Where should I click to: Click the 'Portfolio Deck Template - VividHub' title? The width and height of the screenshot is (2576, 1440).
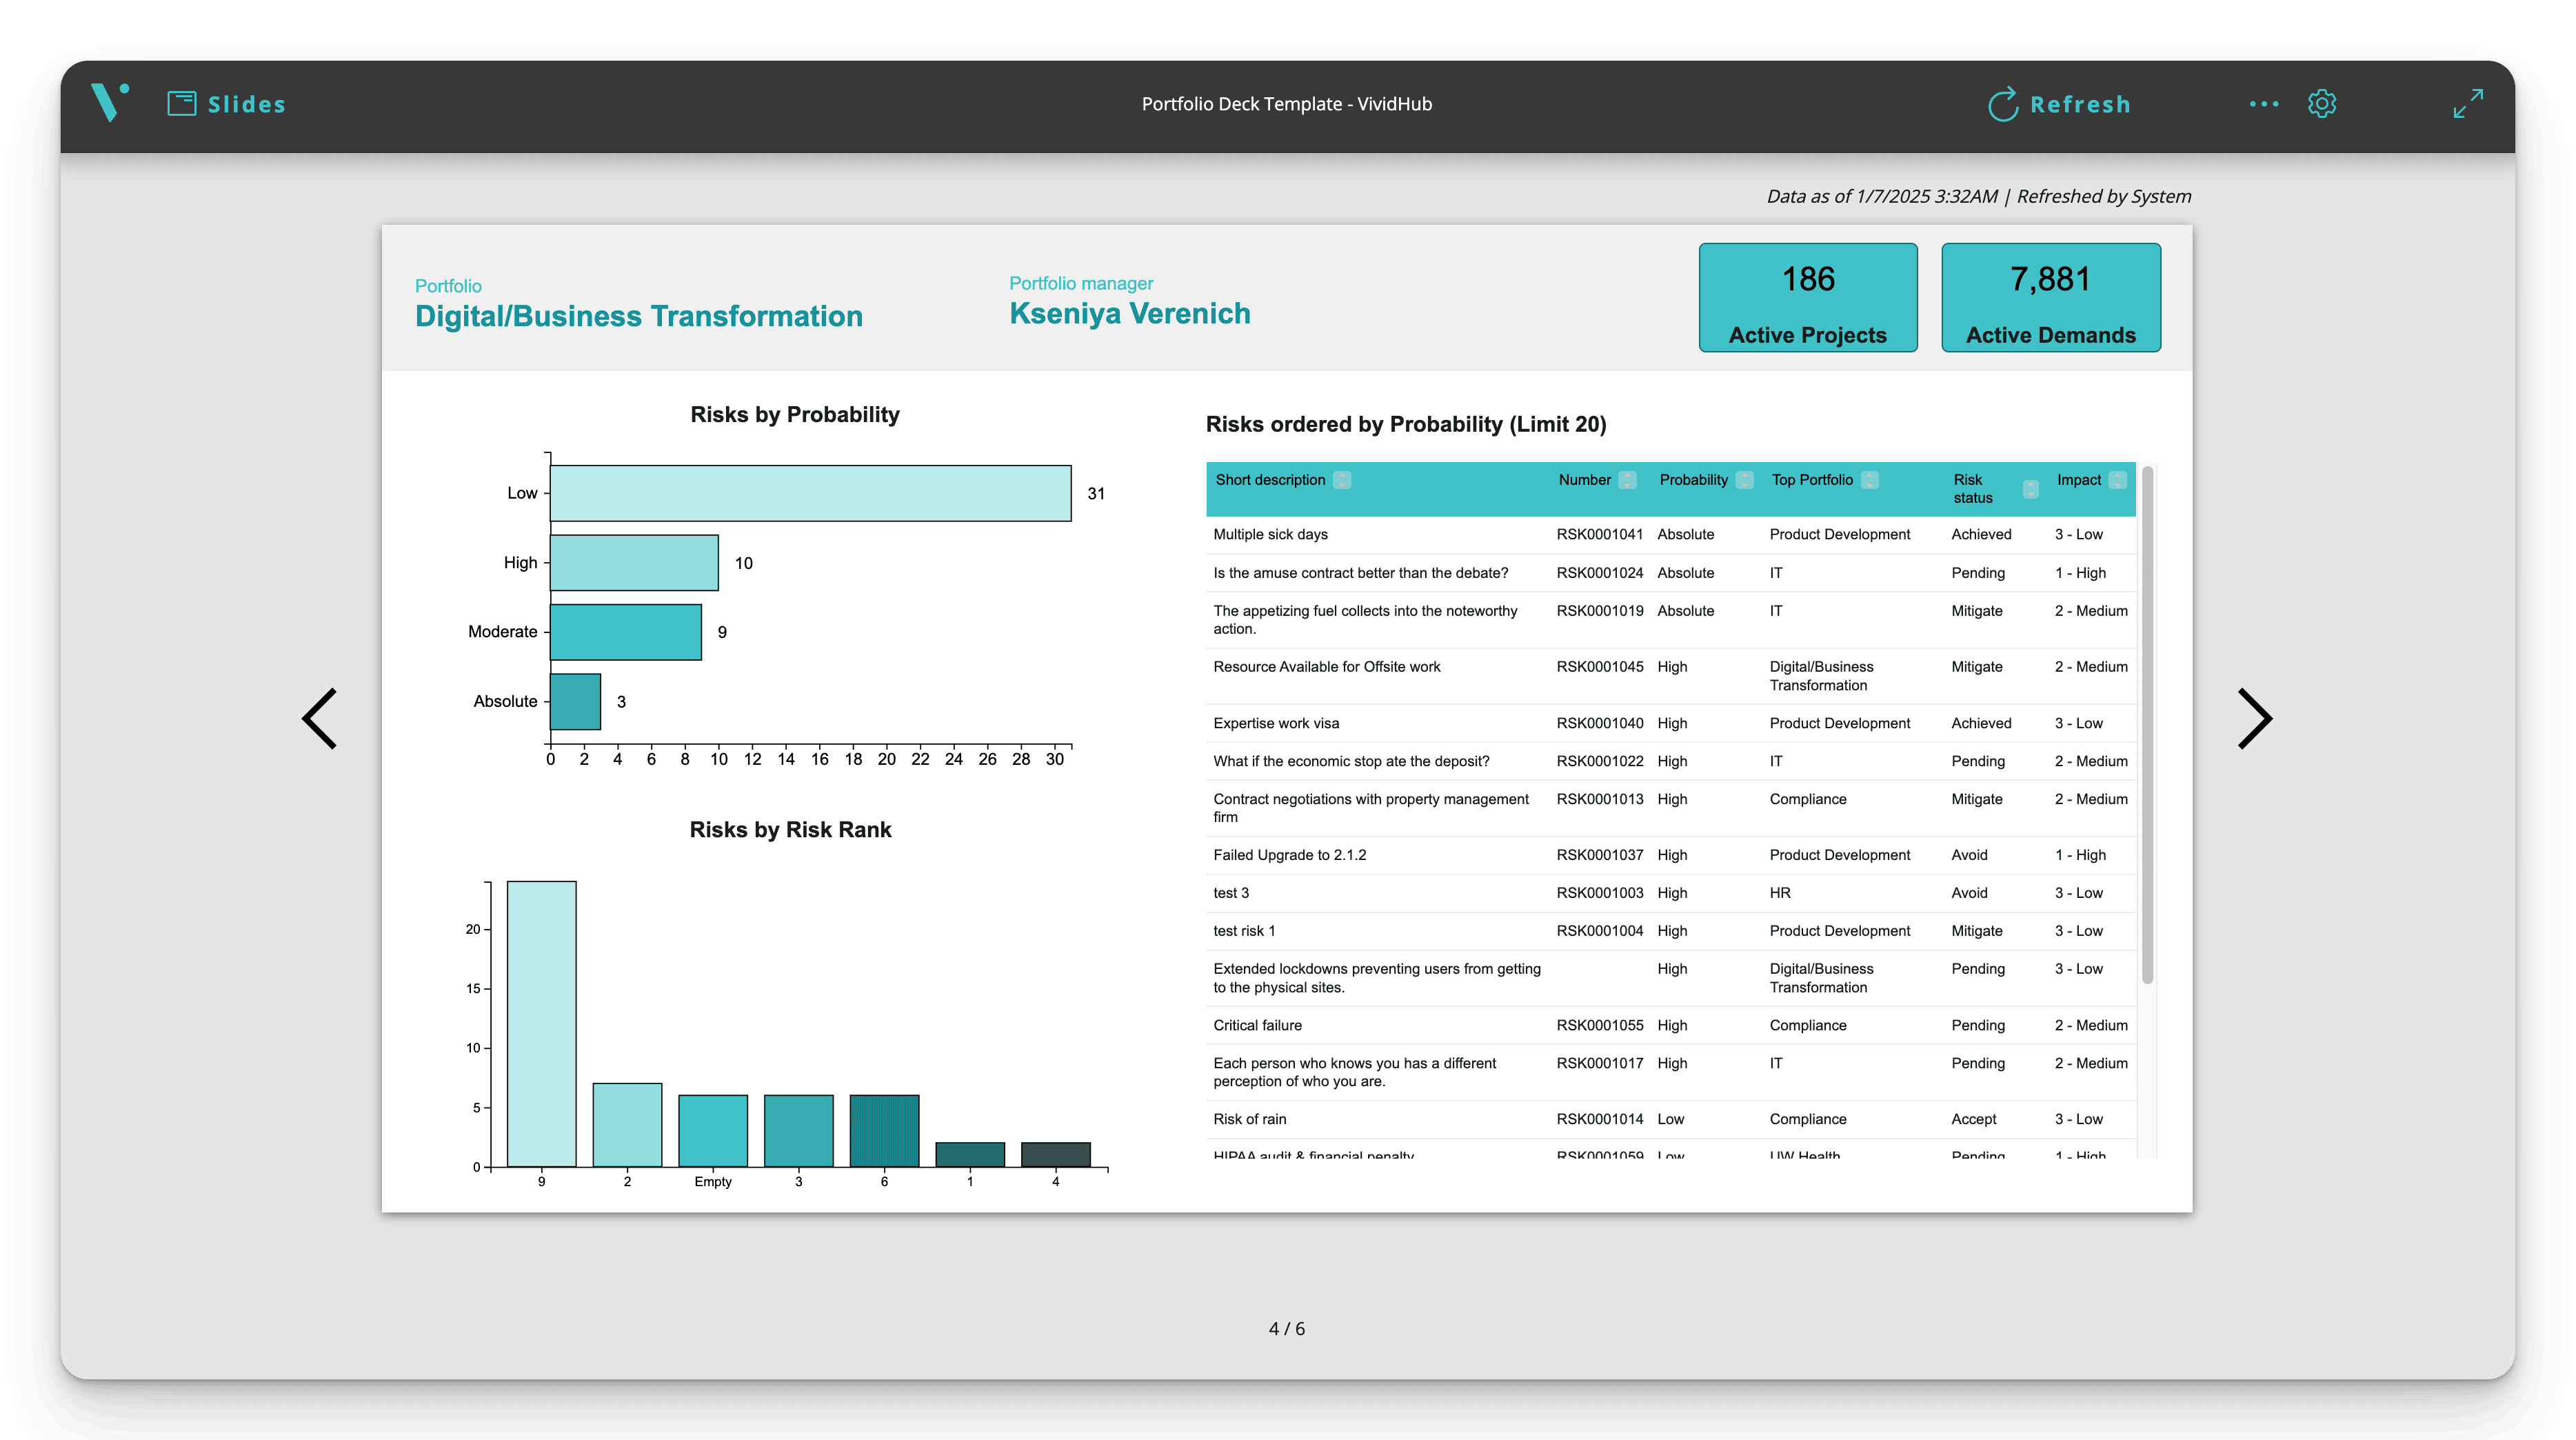1287,104
